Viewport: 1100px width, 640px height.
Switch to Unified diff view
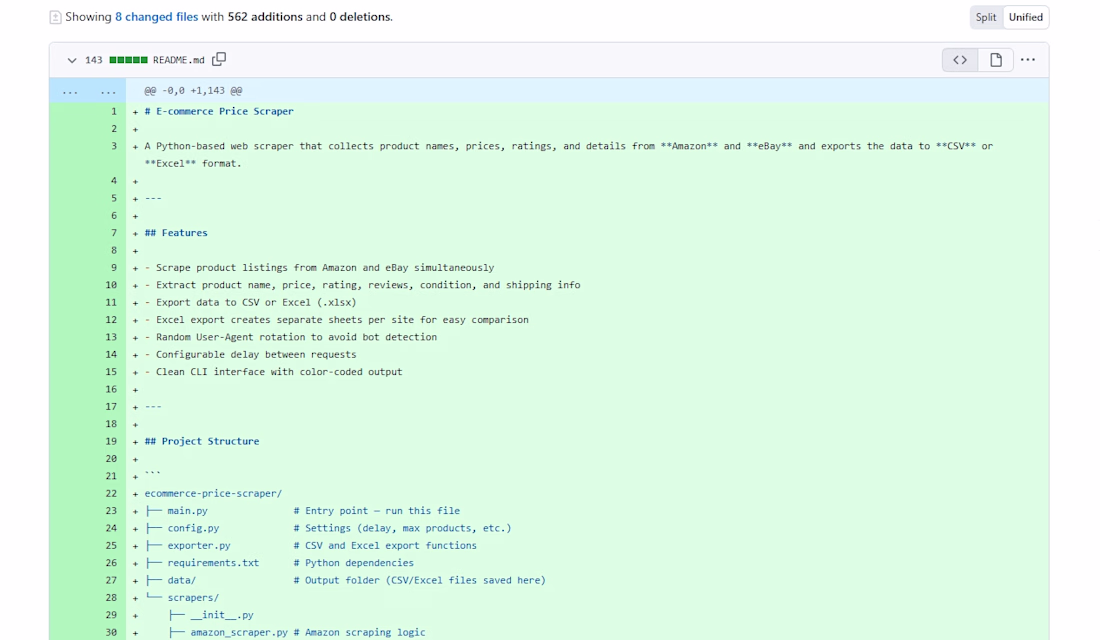coord(1026,17)
